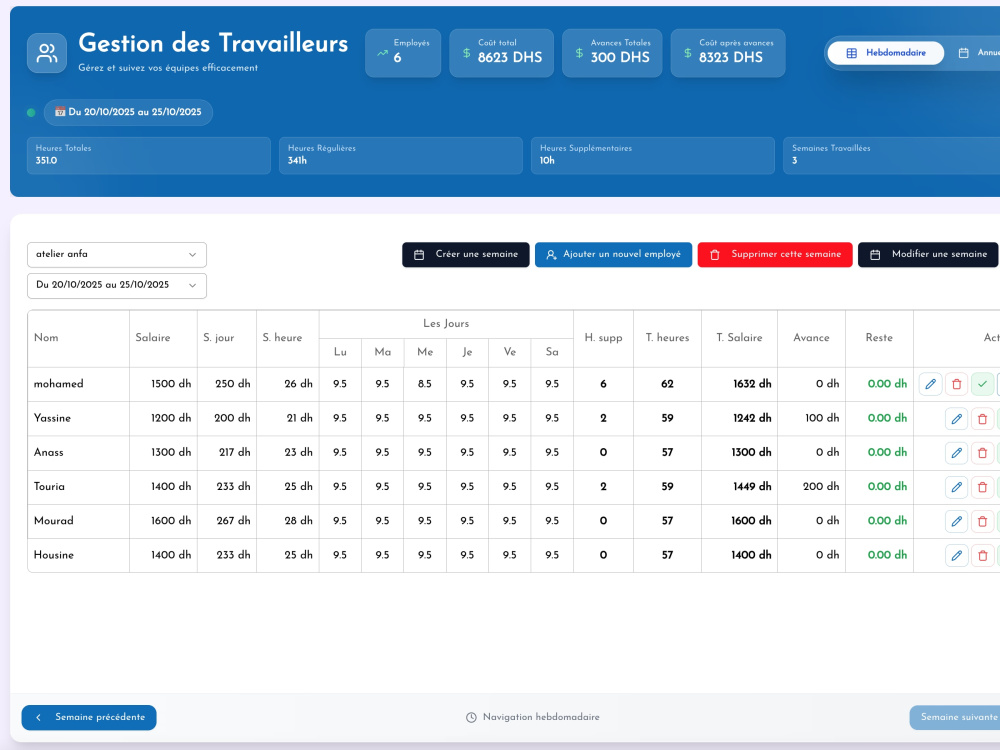Image resolution: width=1000 pixels, height=750 pixels.
Task: Click Ajouter un nouvel employé button
Action: coord(614,254)
